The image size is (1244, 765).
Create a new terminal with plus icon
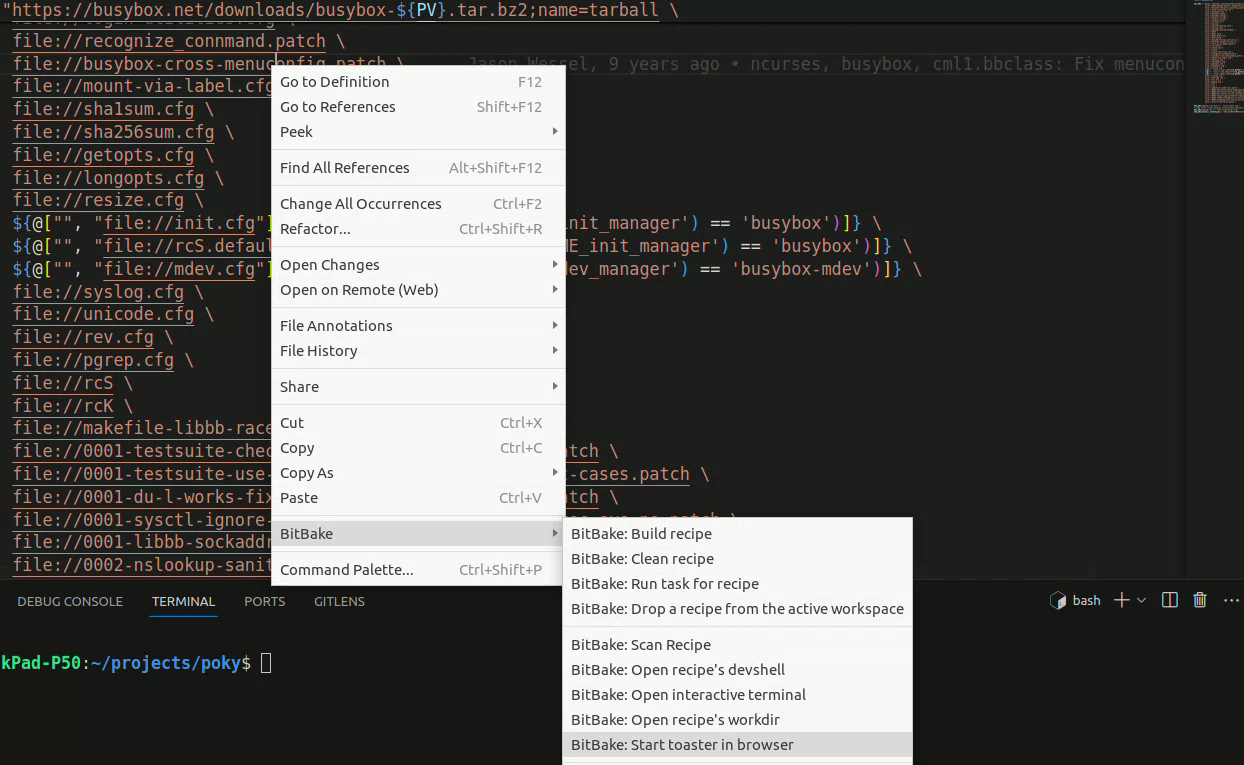click(1121, 600)
